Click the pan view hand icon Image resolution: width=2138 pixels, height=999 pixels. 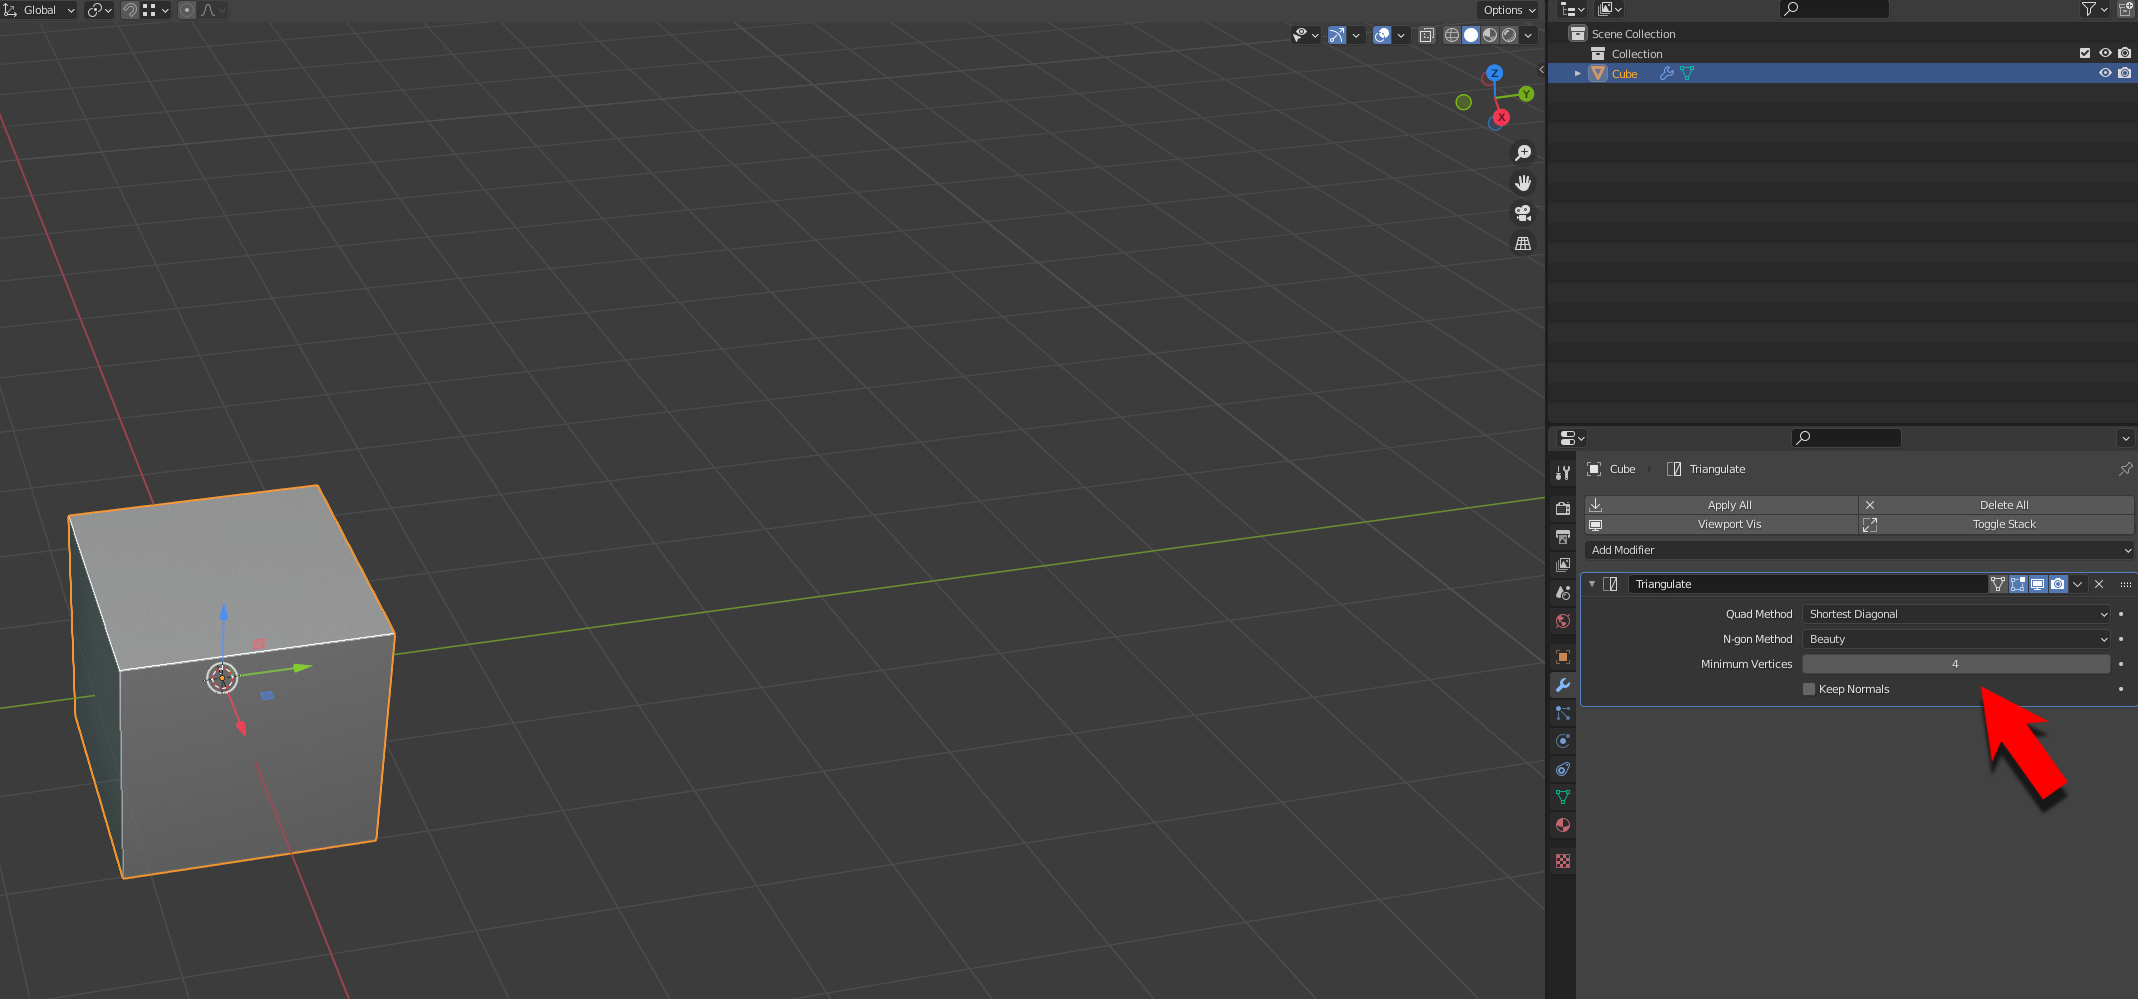pos(1522,183)
